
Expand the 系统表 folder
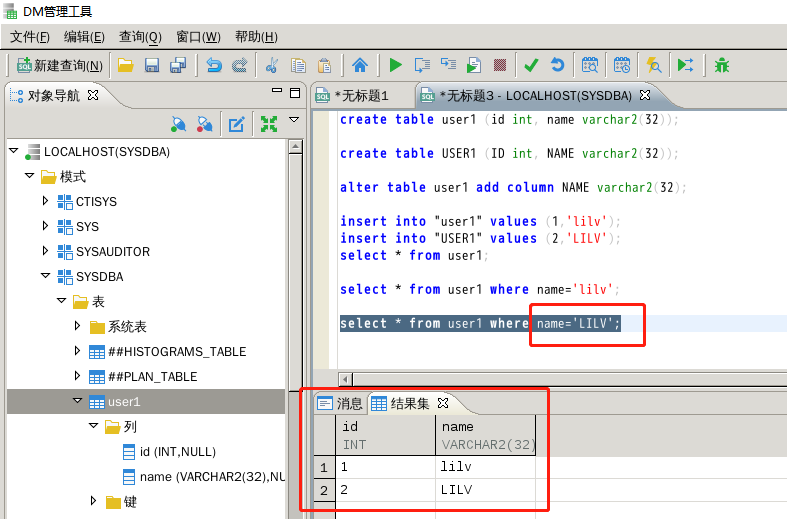pyautogui.click(x=77, y=325)
